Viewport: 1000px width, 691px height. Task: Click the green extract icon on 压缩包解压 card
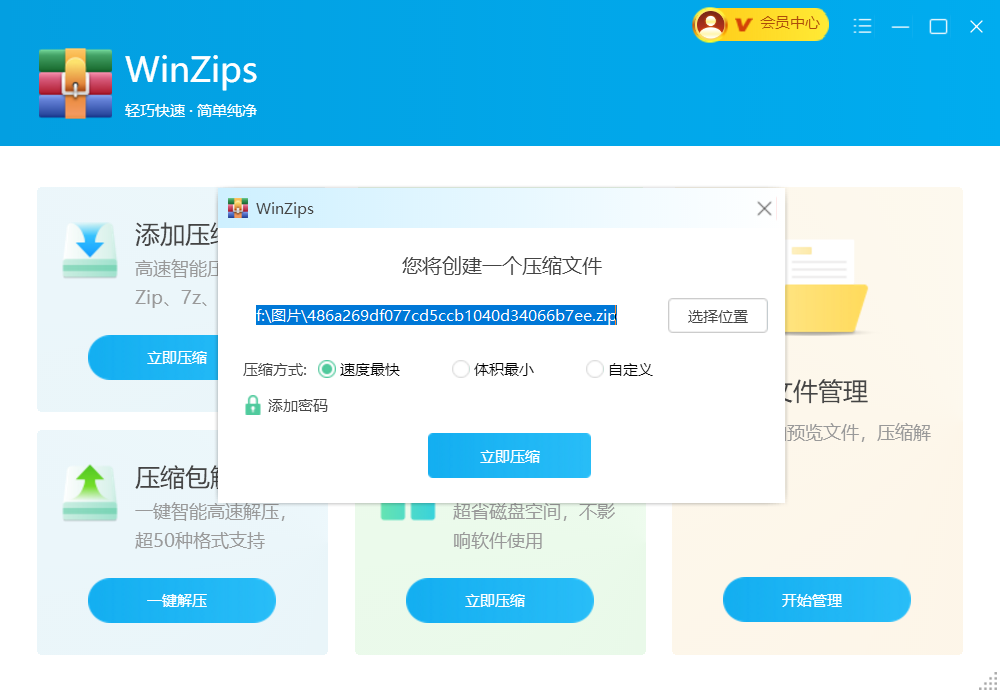(89, 490)
